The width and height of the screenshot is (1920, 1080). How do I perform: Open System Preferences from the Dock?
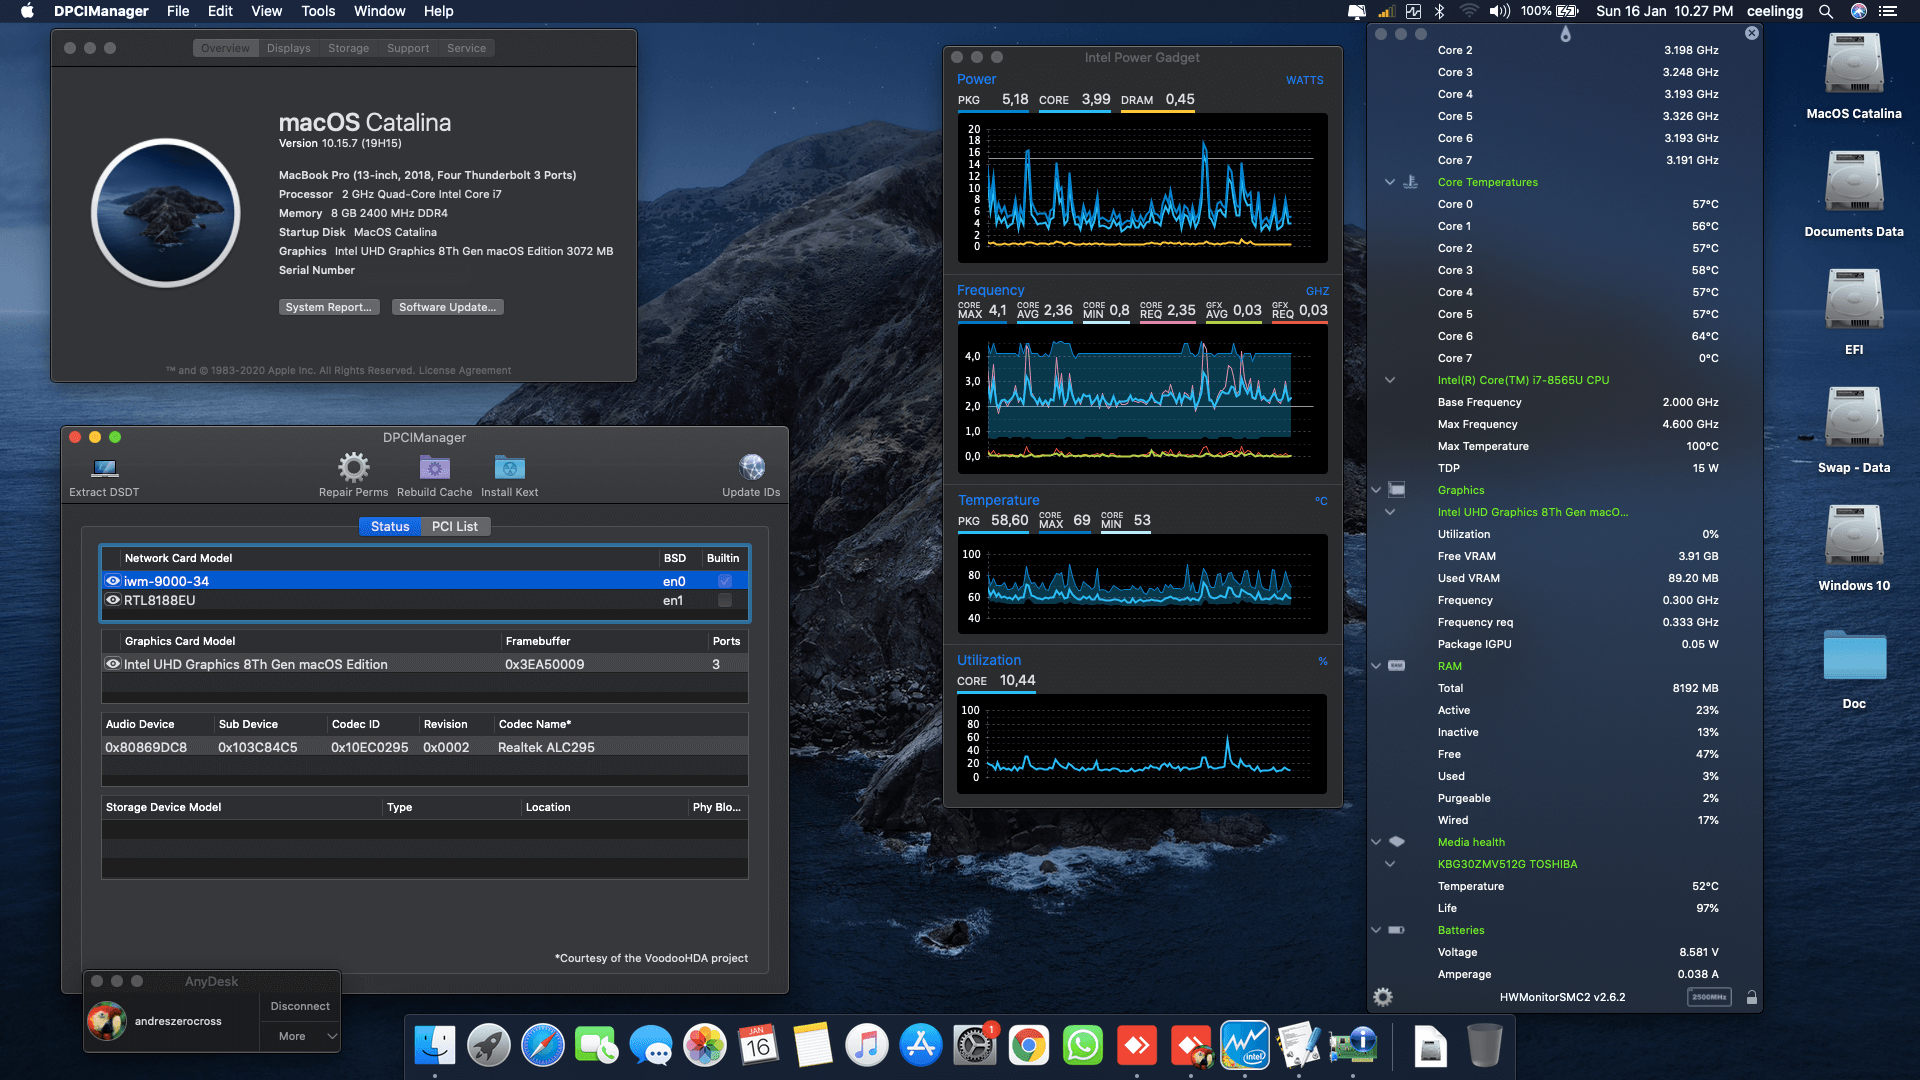coord(975,1046)
